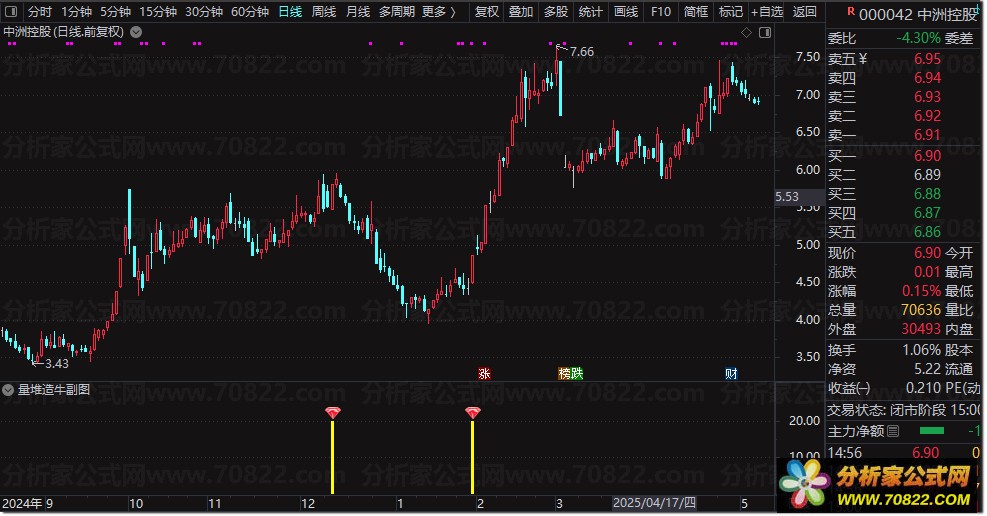The image size is (987, 516).
Task: Click the 叠加 overlay button
Action: 521,11
